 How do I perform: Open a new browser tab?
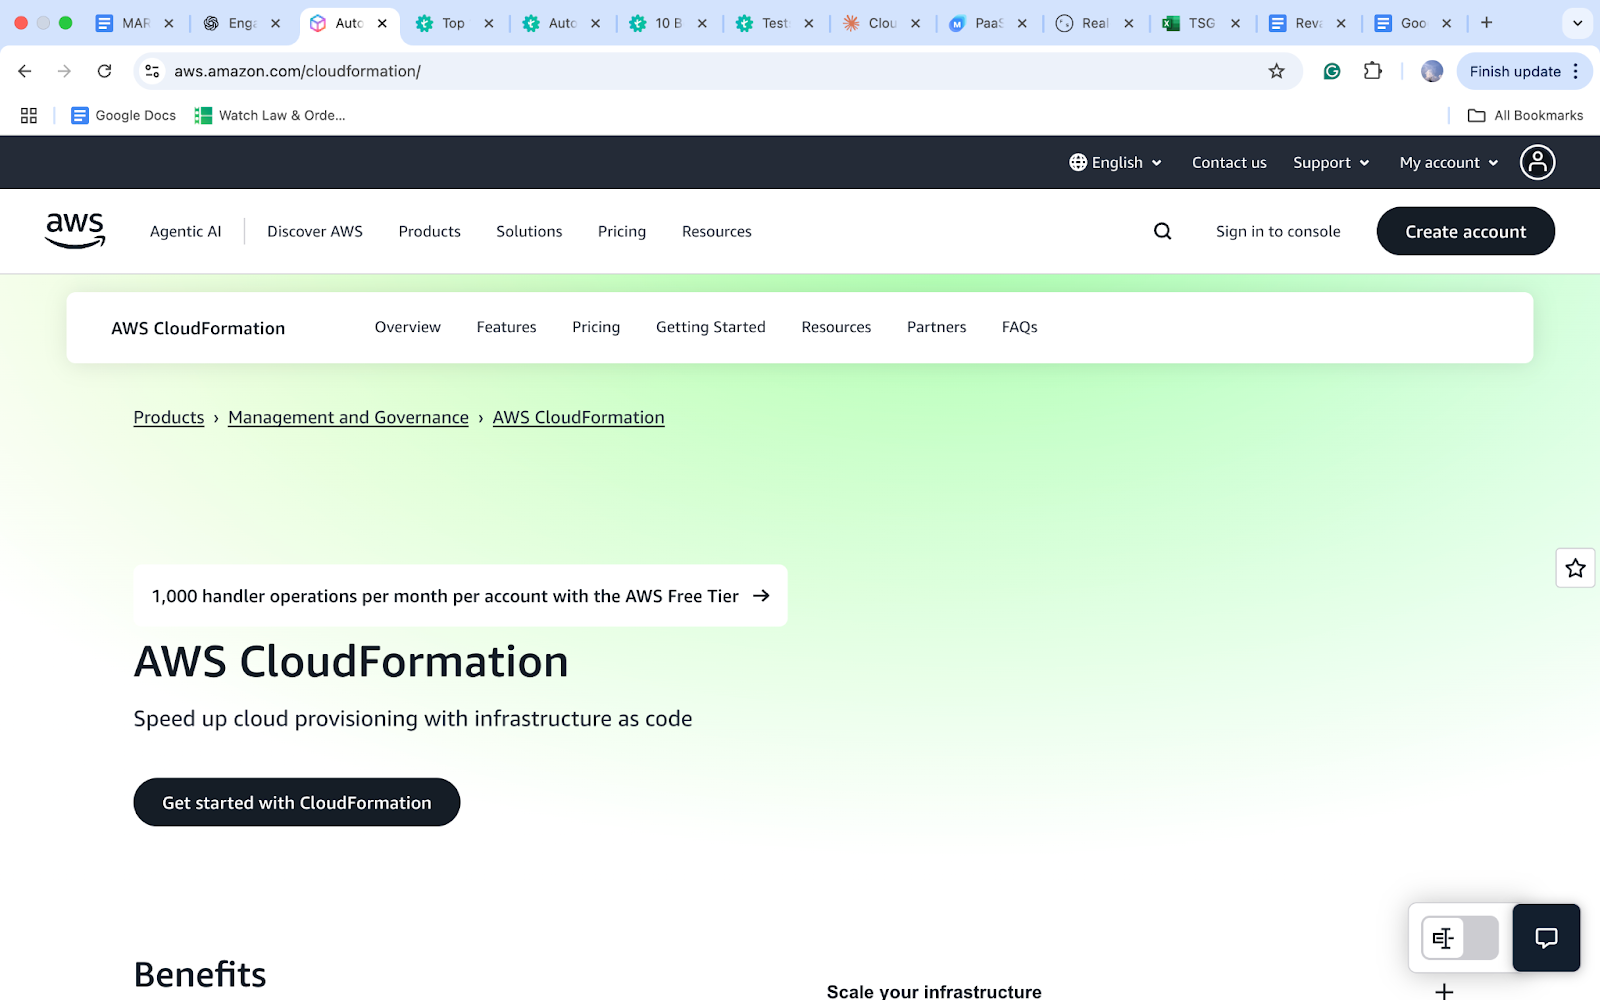coord(1486,23)
